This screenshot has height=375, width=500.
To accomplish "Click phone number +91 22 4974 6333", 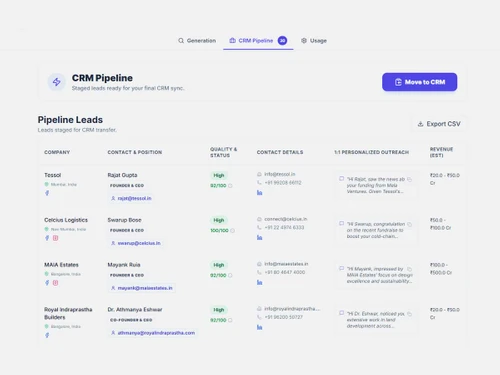I will pos(284,228).
